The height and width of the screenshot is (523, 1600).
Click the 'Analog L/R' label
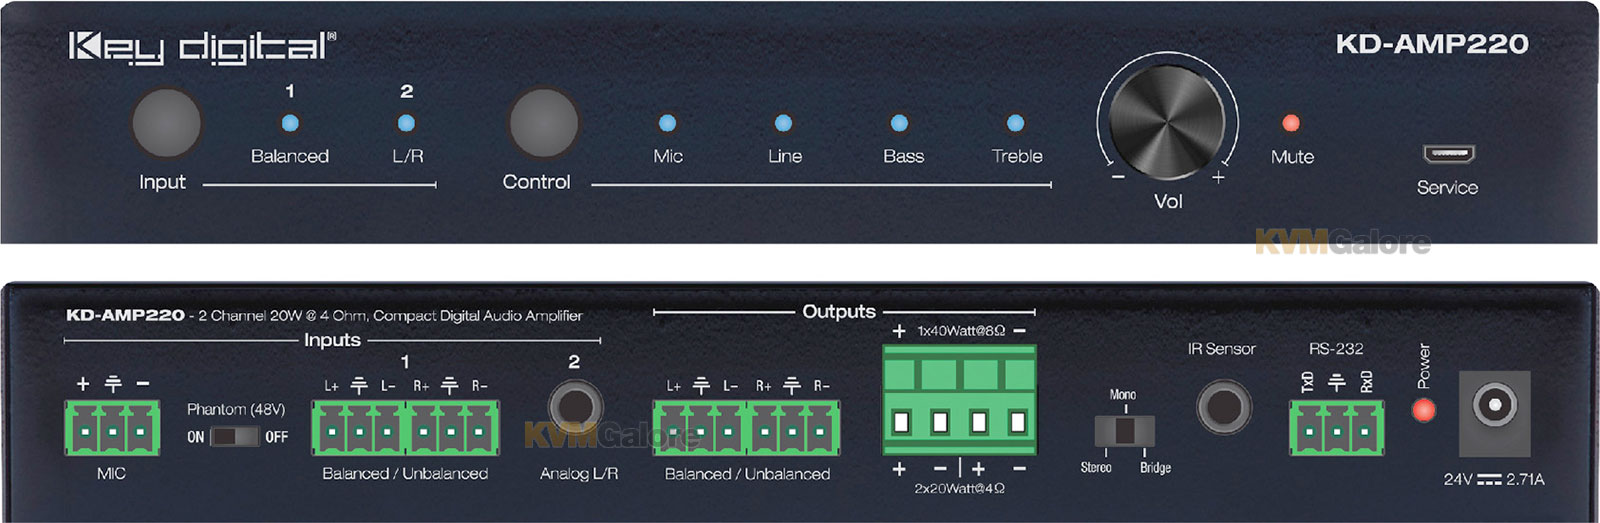(579, 474)
